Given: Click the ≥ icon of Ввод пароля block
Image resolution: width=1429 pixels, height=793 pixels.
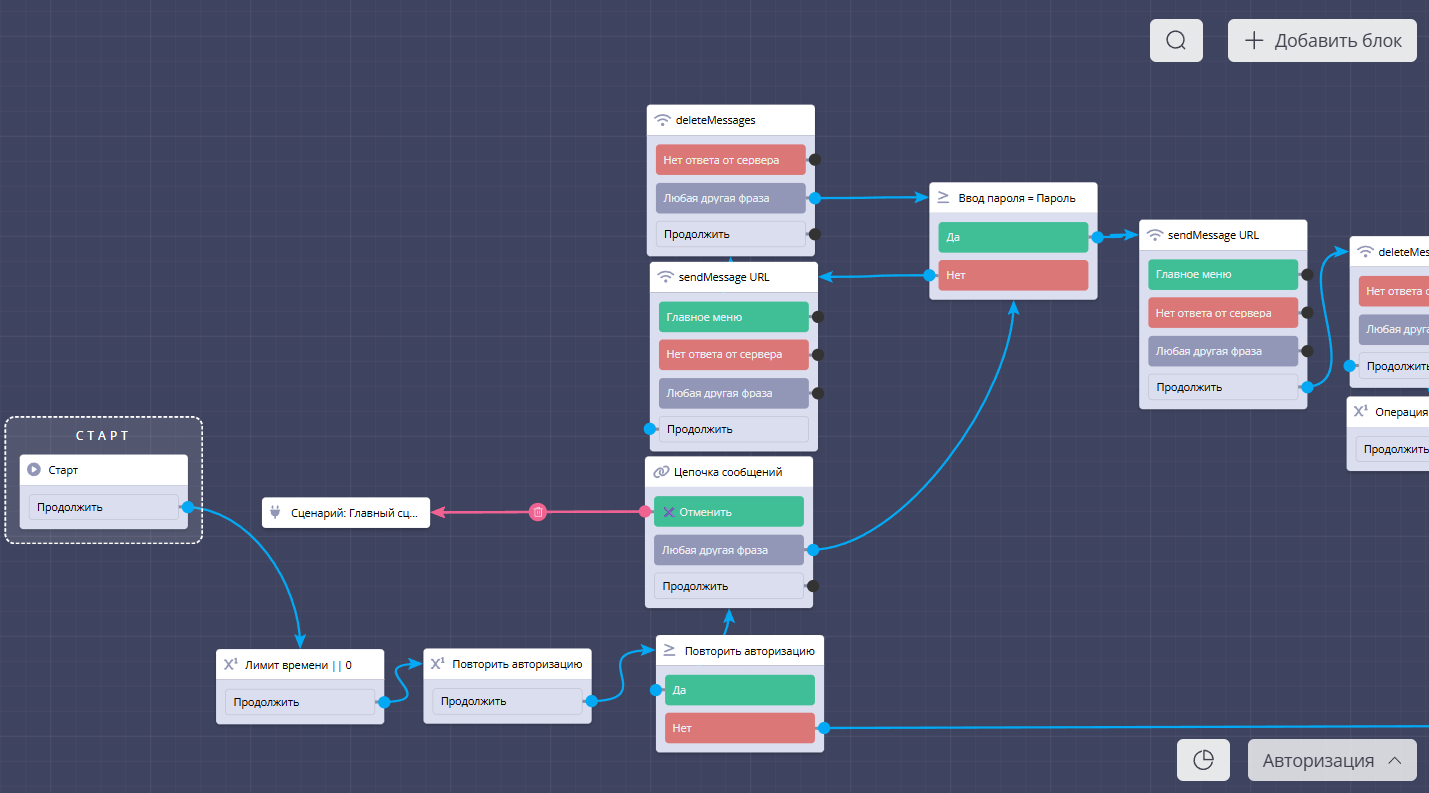Looking at the screenshot, I should (943, 197).
